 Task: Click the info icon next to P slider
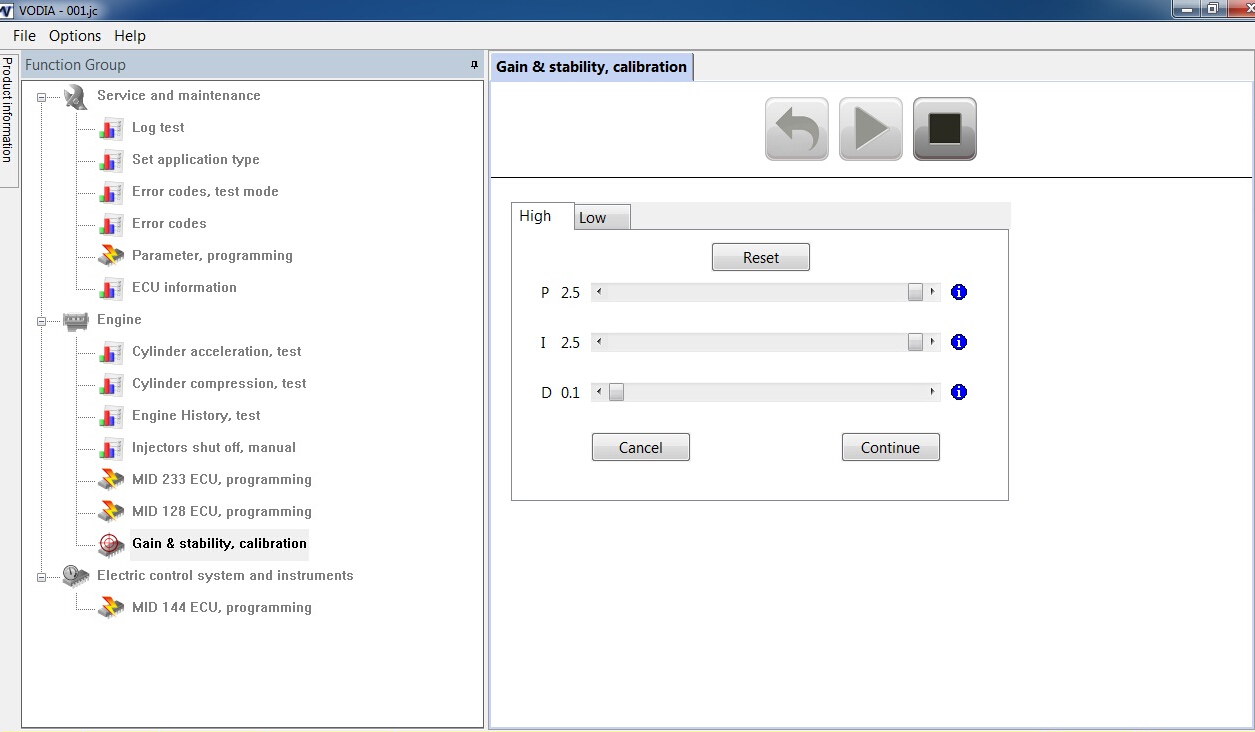coord(959,292)
